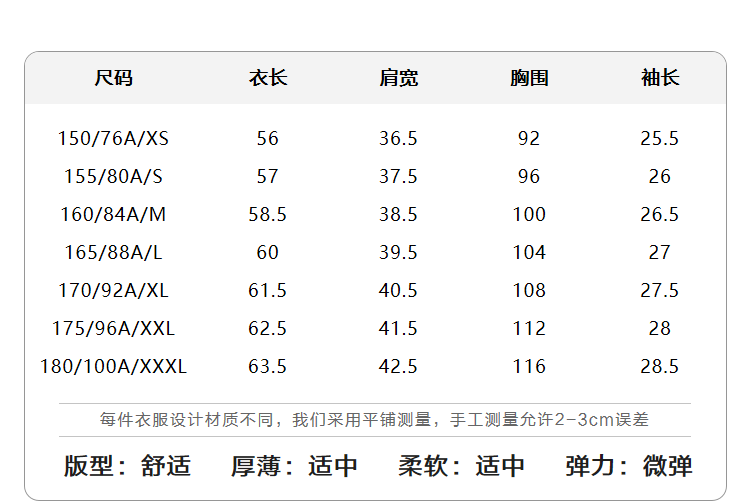Viewport: 750px width, 501px height.
Task: Click 衣长 value 56 for XS
Action: 267,139
